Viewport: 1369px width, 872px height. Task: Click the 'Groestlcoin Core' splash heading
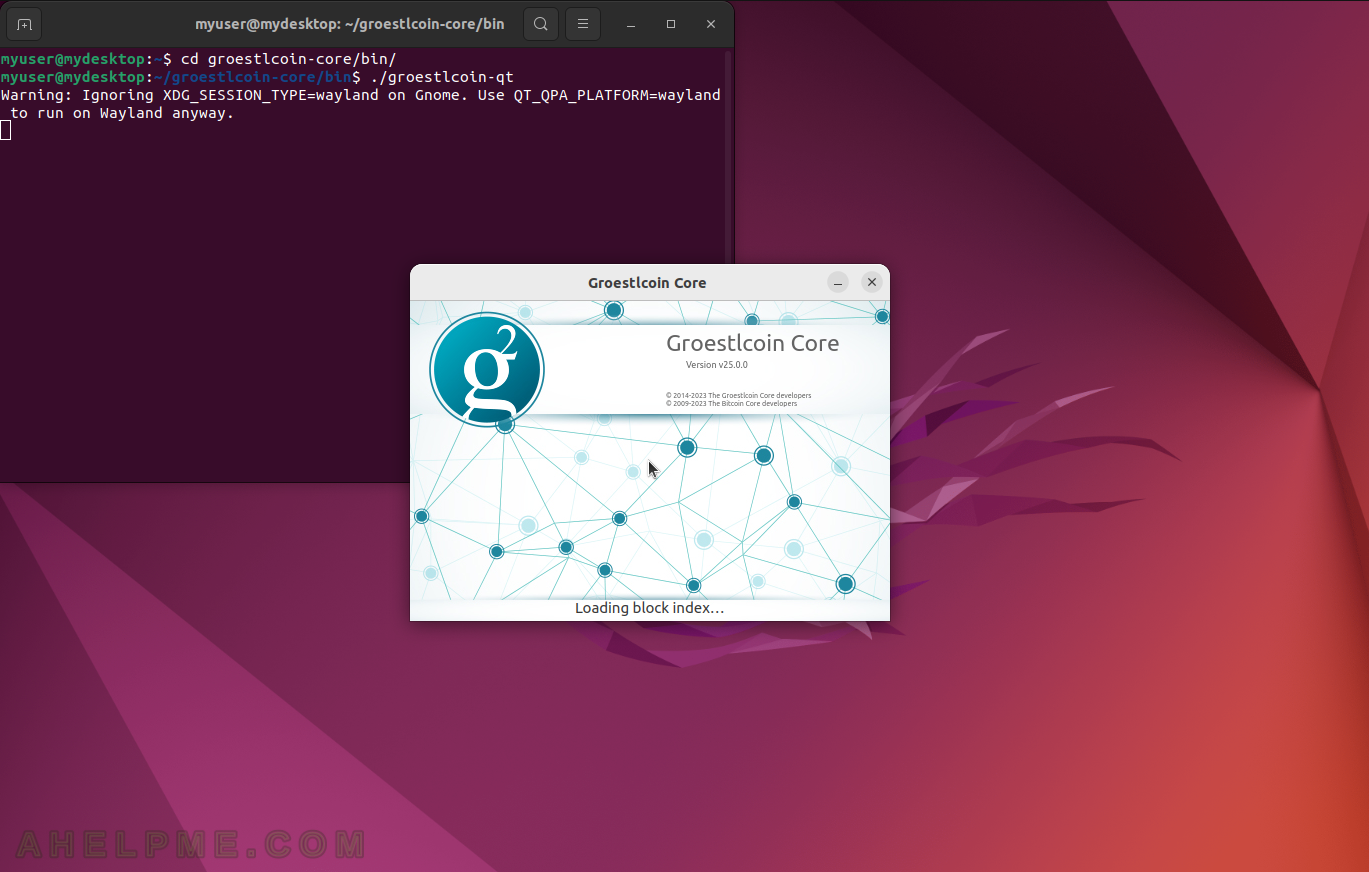click(x=753, y=343)
